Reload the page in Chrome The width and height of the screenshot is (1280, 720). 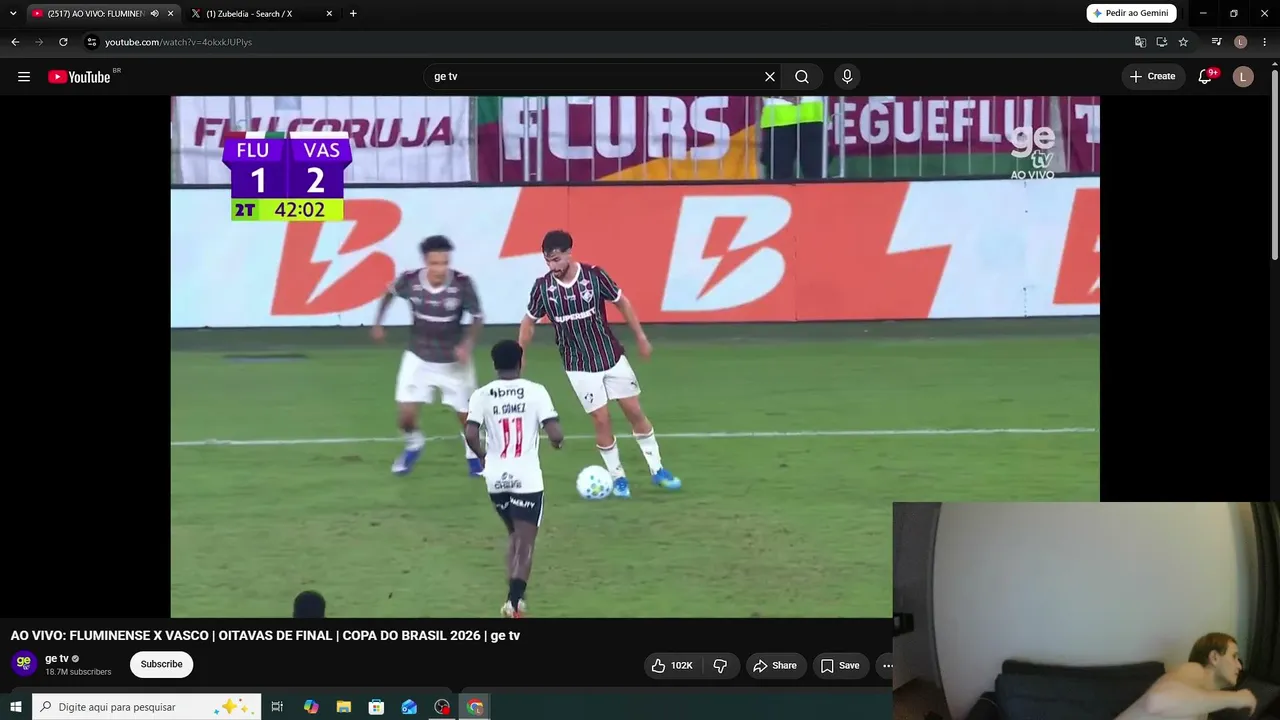coord(63,42)
